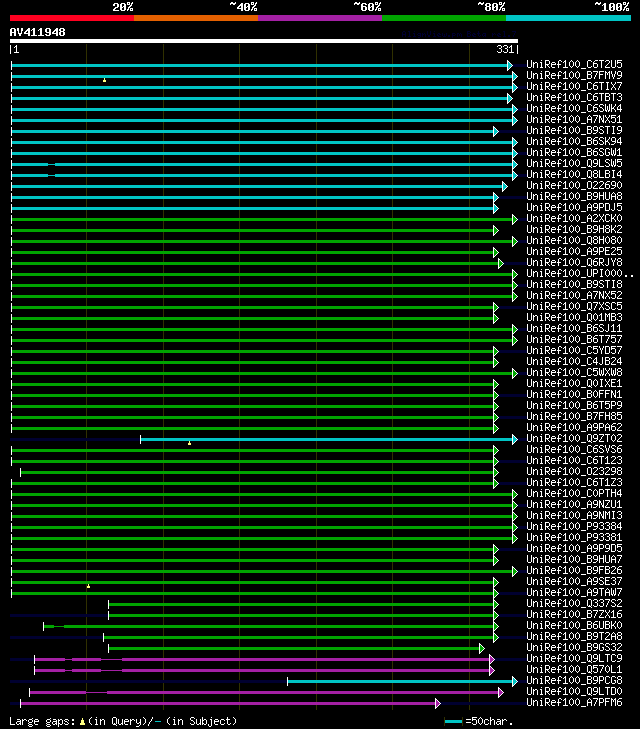Click the UniRef100_Q337S2 hit name

[x=574, y=603]
